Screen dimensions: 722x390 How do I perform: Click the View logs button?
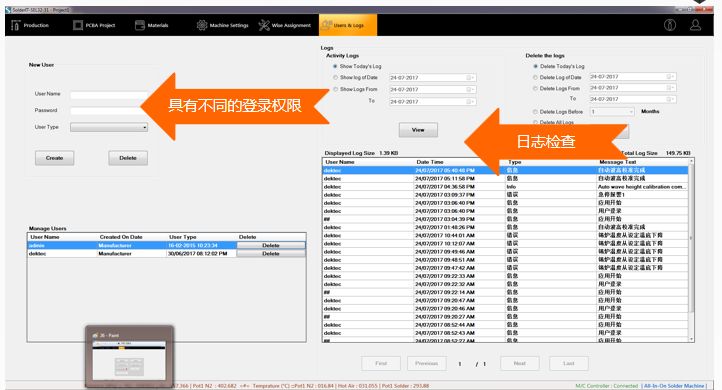(x=418, y=130)
